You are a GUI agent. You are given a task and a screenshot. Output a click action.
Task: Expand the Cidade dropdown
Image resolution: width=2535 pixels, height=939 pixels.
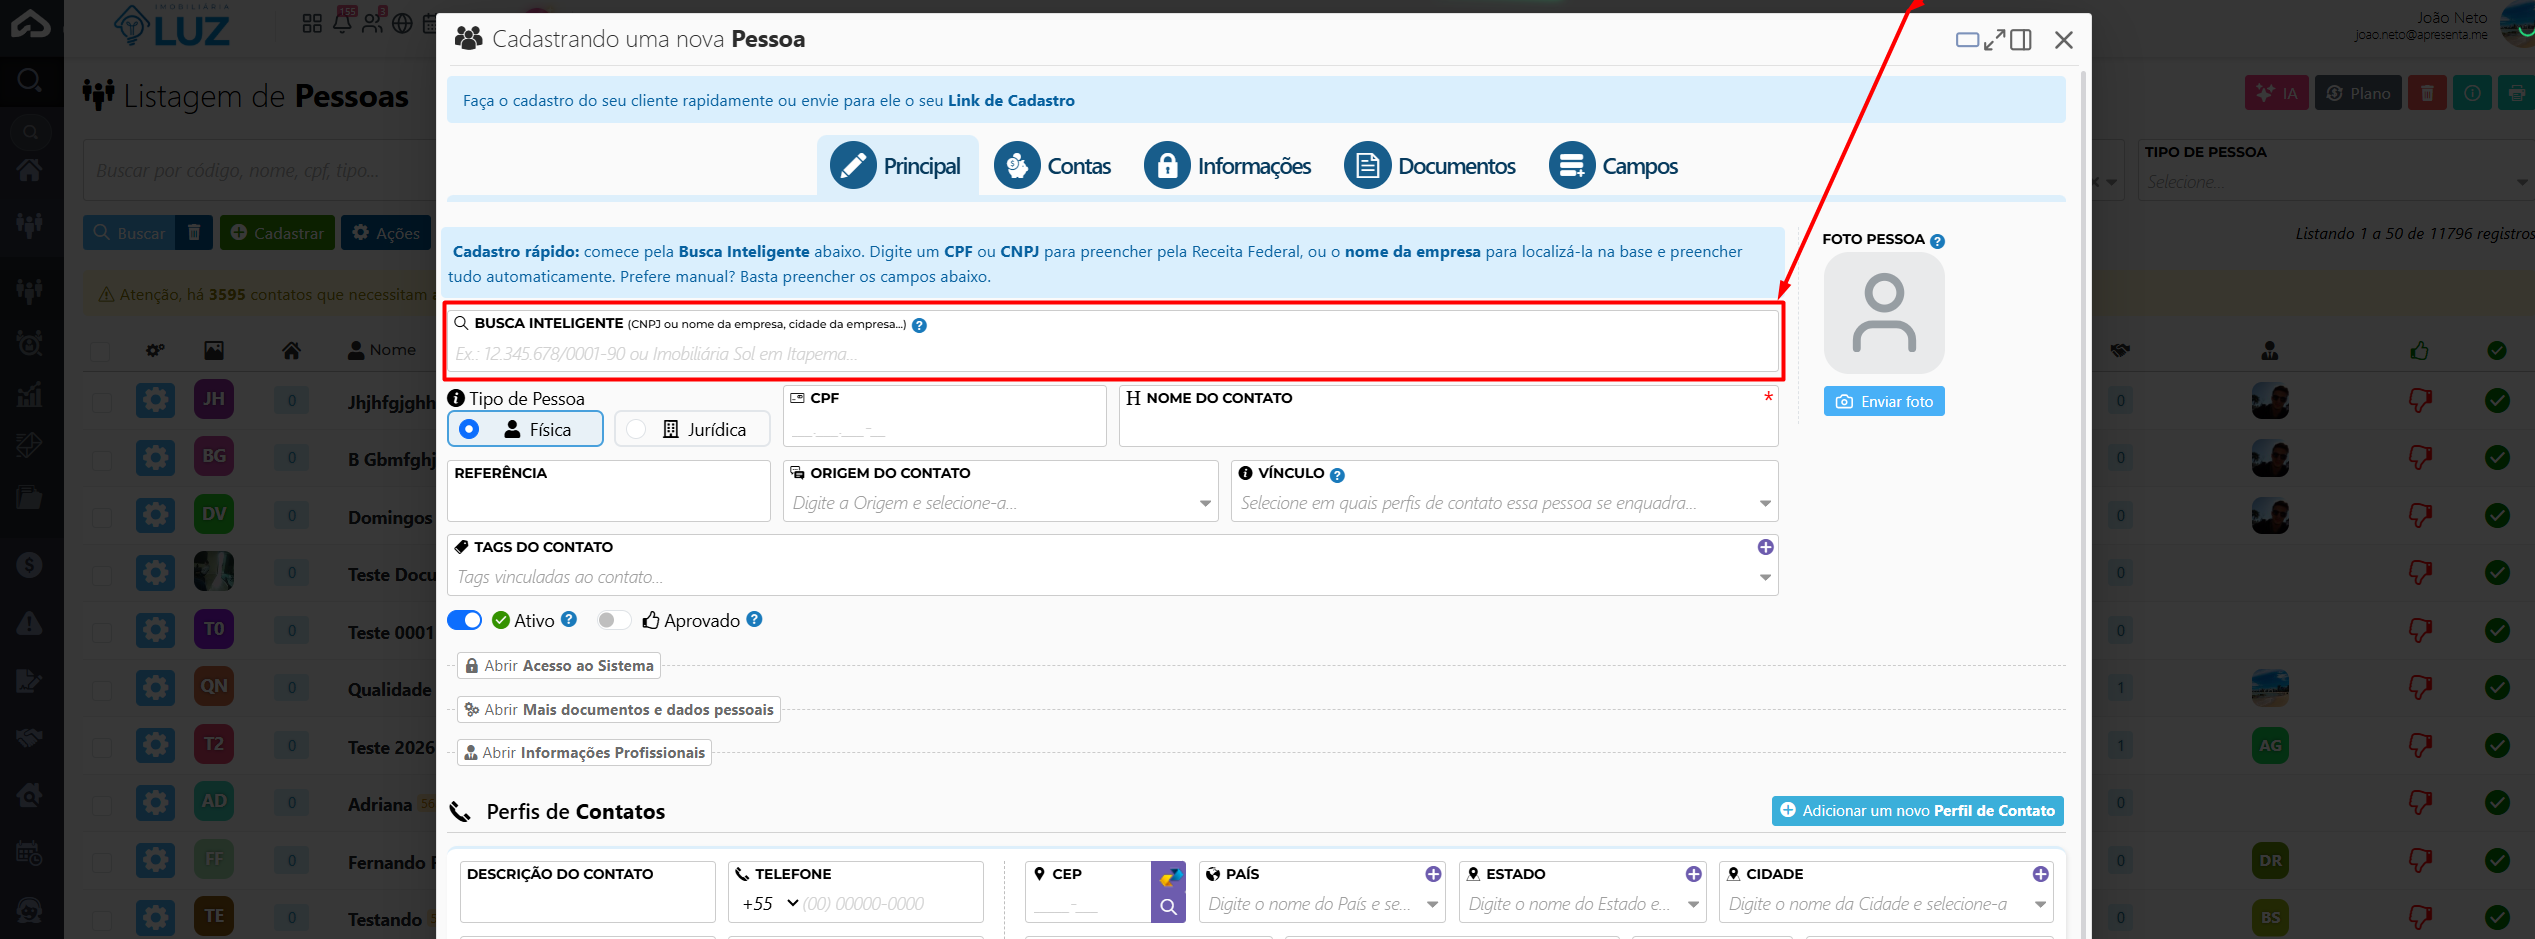pyautogui.click(x=2040, y=904)
